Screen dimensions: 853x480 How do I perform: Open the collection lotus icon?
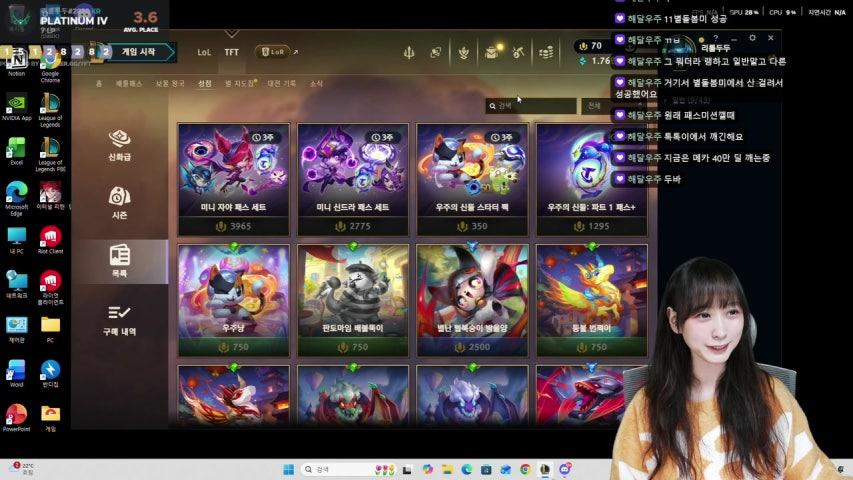[x=463, y=52]
